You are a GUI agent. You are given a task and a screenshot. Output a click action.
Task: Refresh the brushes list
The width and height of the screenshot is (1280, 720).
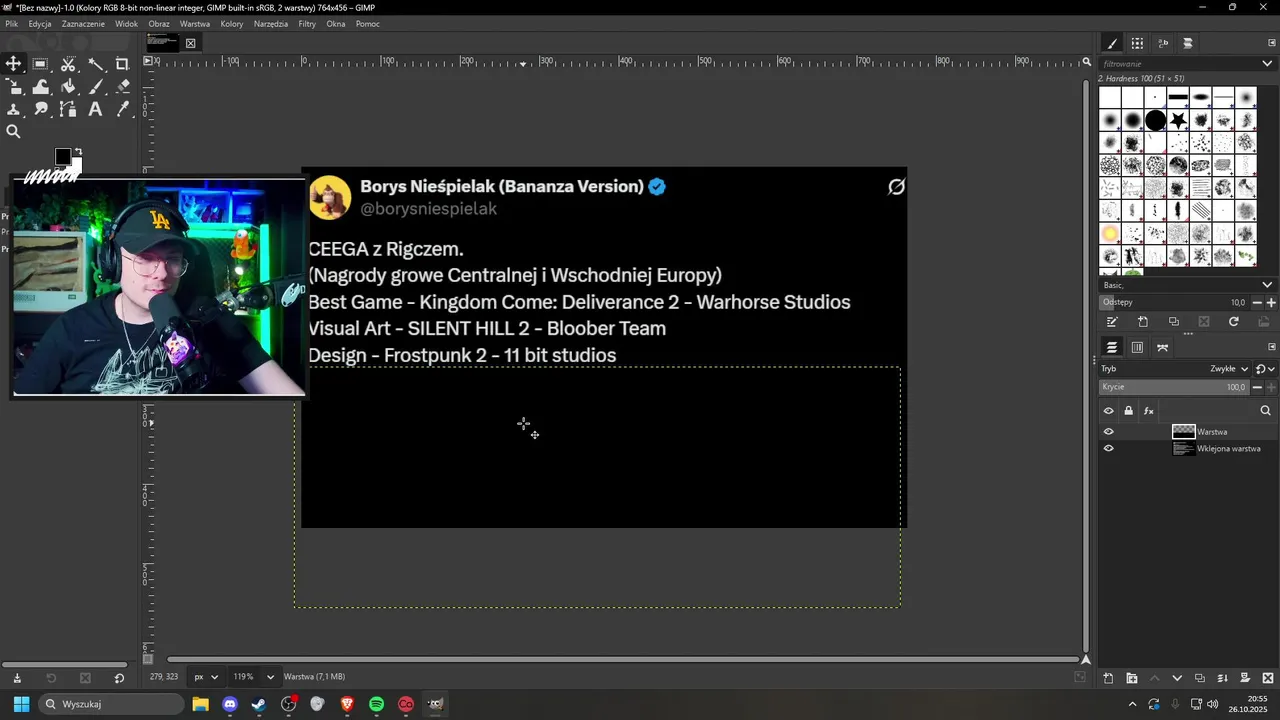click(1234, 322)
